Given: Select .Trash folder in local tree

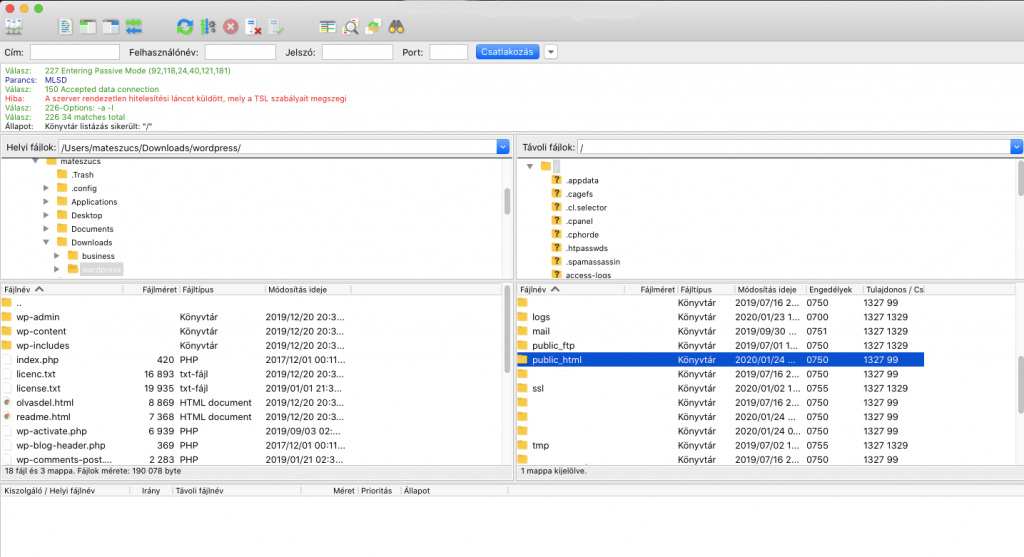Looking at the screenshot, I should (82, 174).
